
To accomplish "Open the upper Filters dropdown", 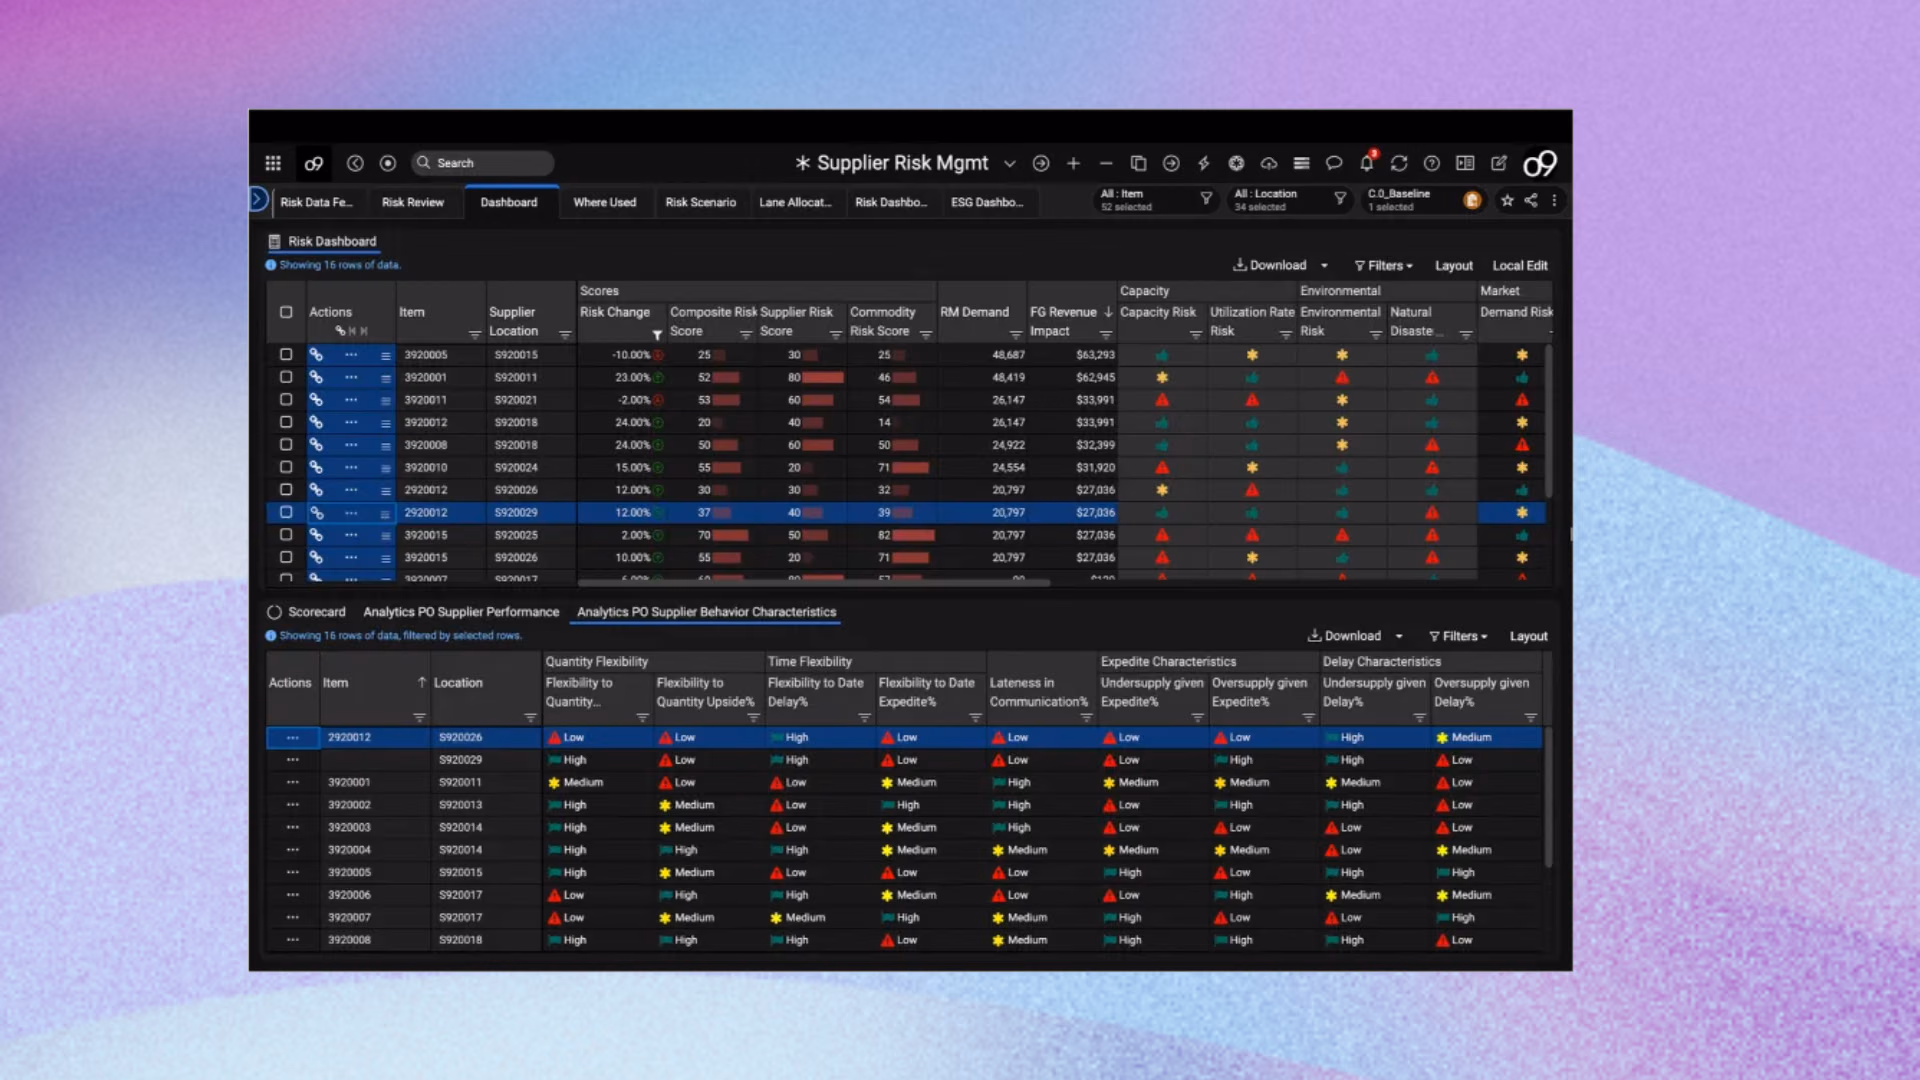I will (x=1383, y=266).
